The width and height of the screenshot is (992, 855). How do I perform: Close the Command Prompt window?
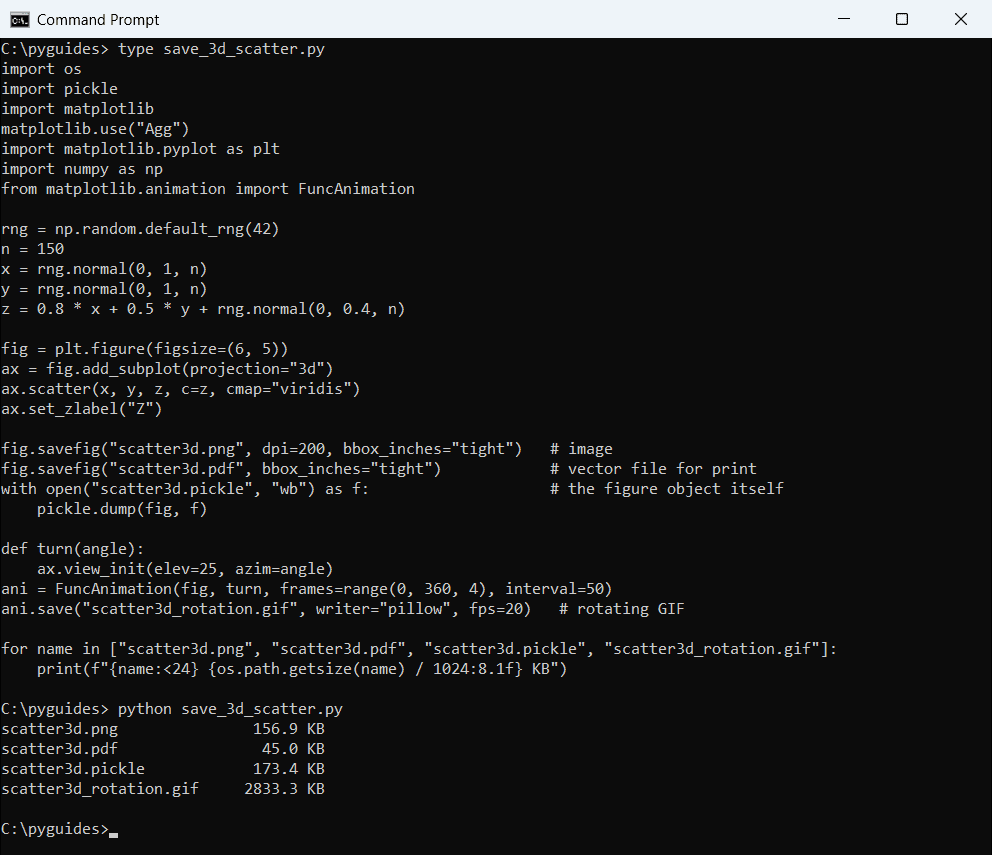pos(960,19)
